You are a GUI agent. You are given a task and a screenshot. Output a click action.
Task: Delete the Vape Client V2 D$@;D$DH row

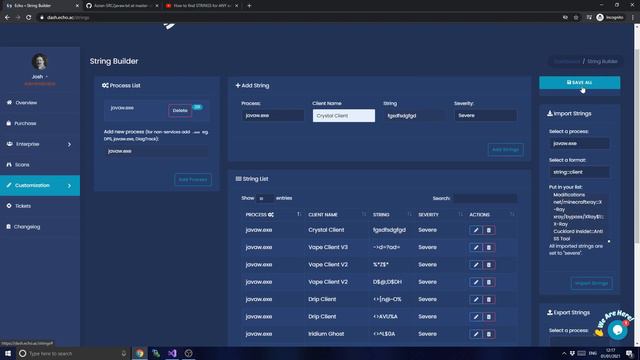pos(489,282)
